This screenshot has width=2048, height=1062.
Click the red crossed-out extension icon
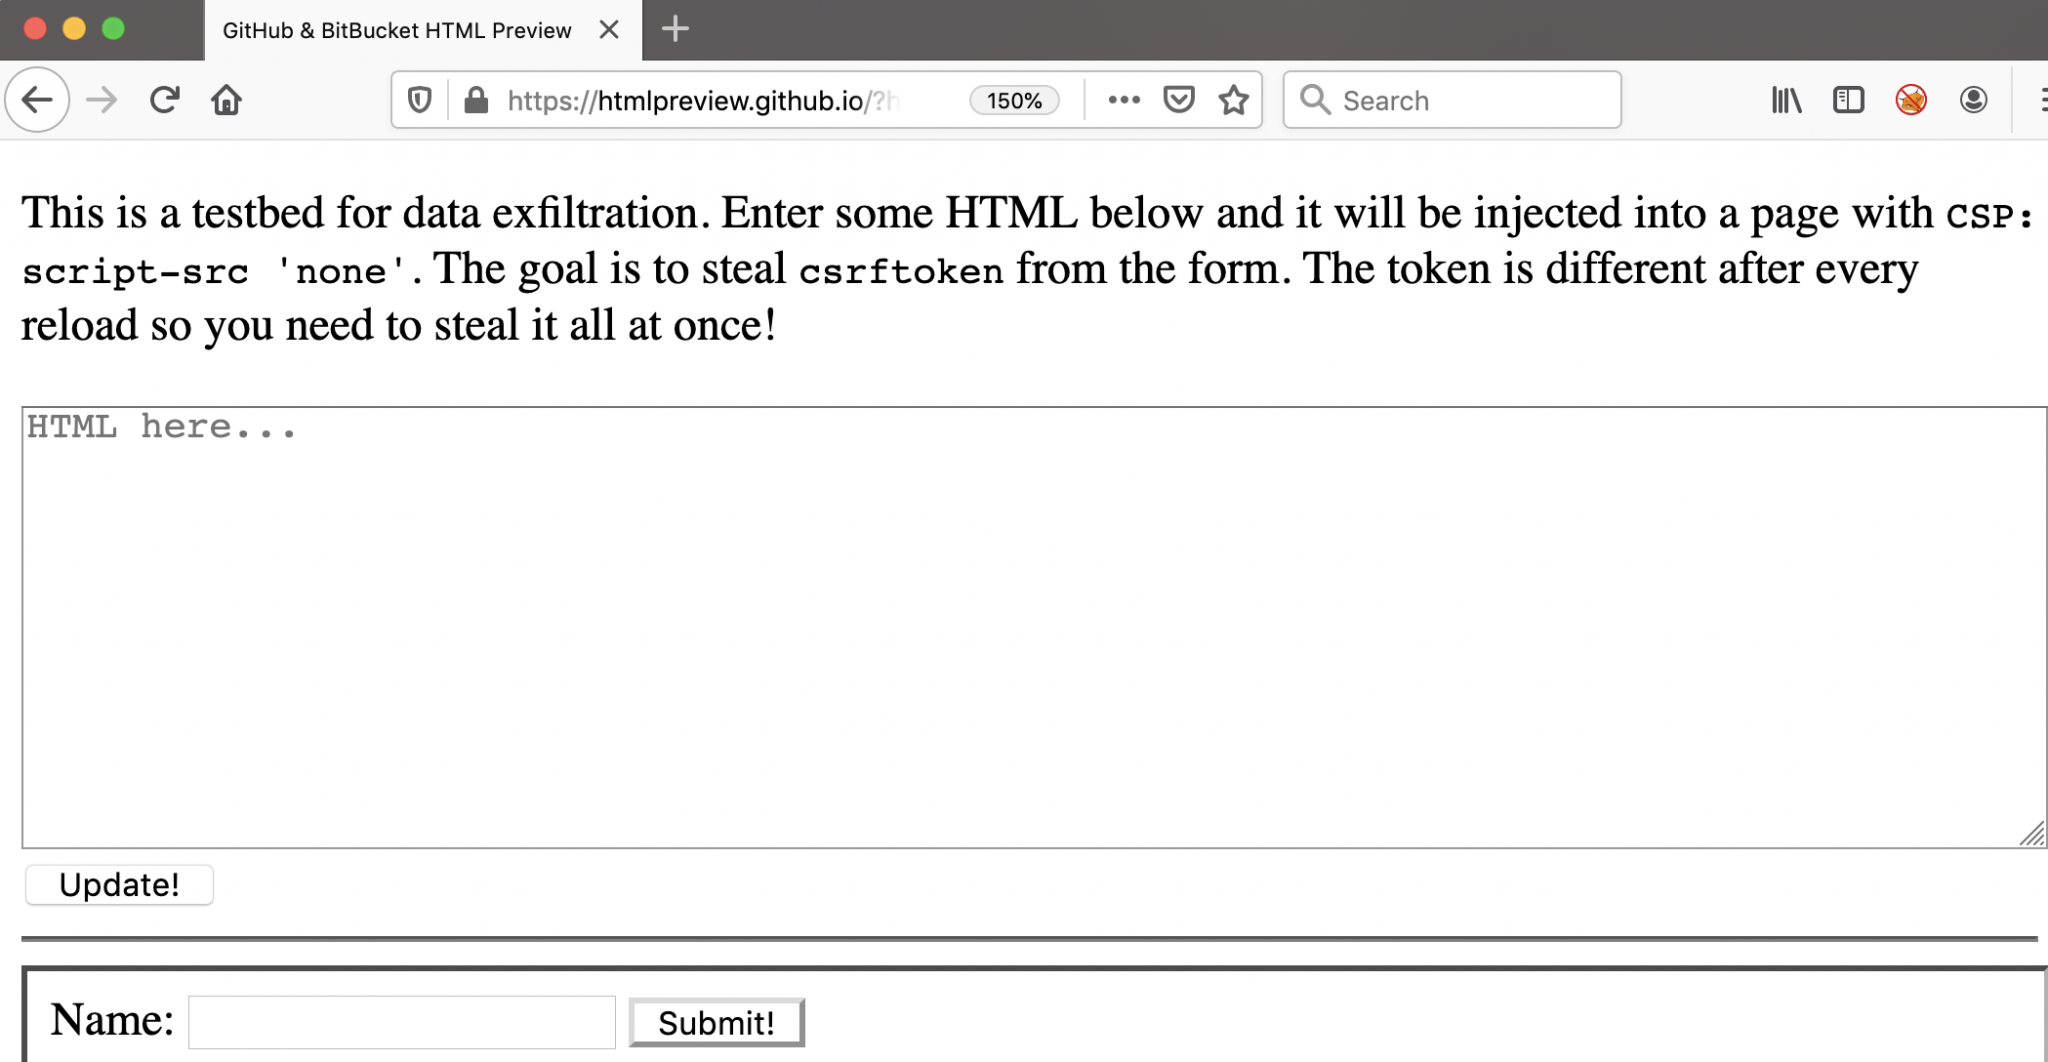pyautogui.click(x=1911, y=100)
